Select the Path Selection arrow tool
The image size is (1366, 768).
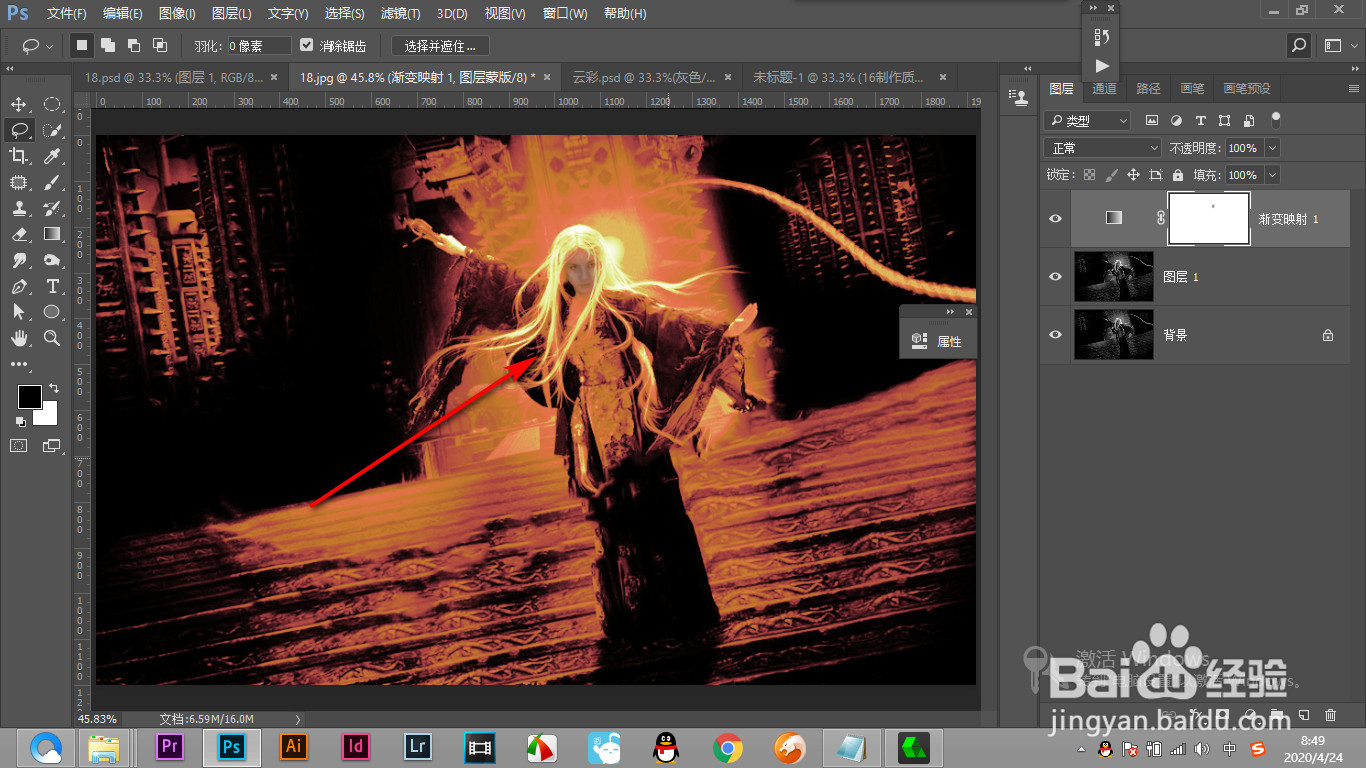click(x=19, y=312)
